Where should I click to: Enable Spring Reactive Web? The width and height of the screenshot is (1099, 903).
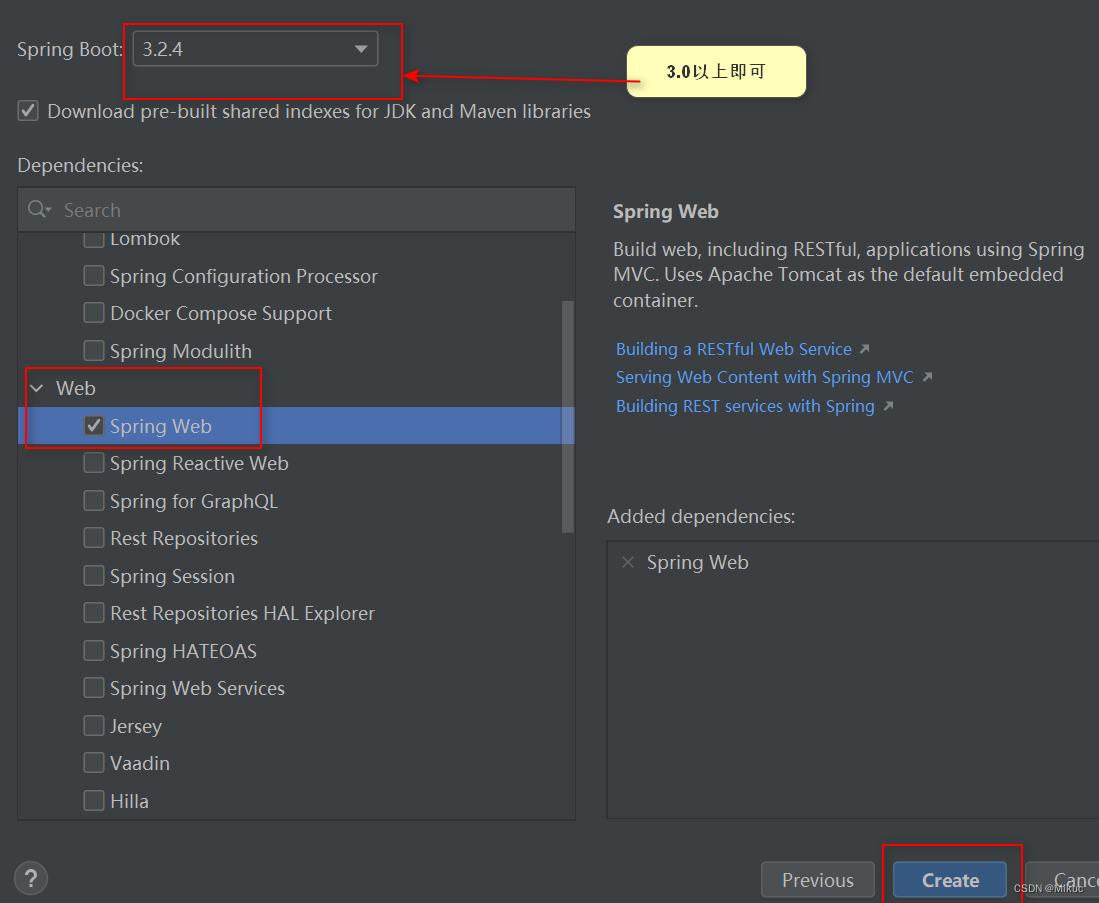pos(94,463)
